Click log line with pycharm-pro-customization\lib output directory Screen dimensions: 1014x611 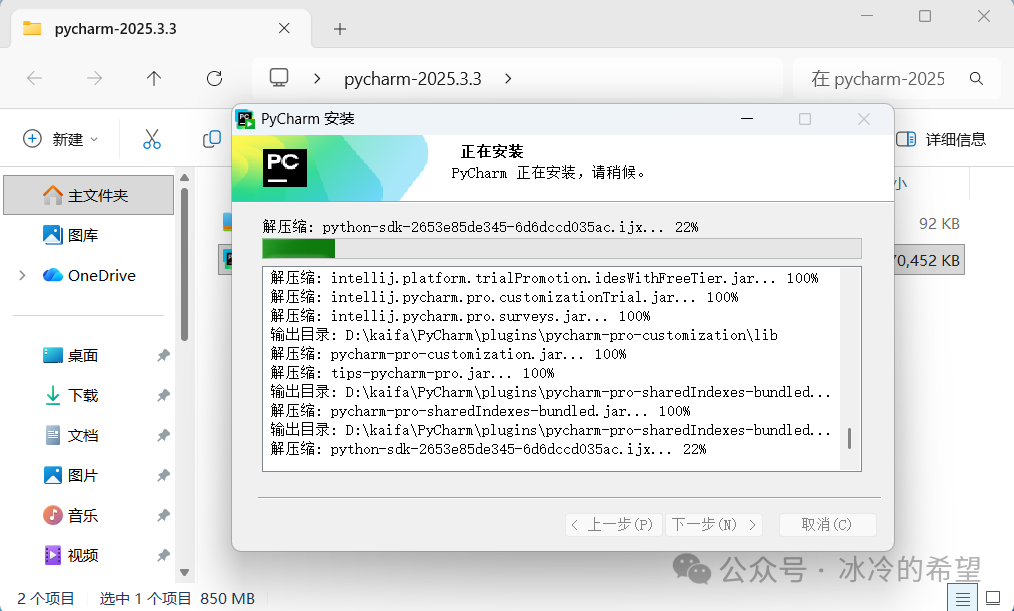(x=524, y=335)
